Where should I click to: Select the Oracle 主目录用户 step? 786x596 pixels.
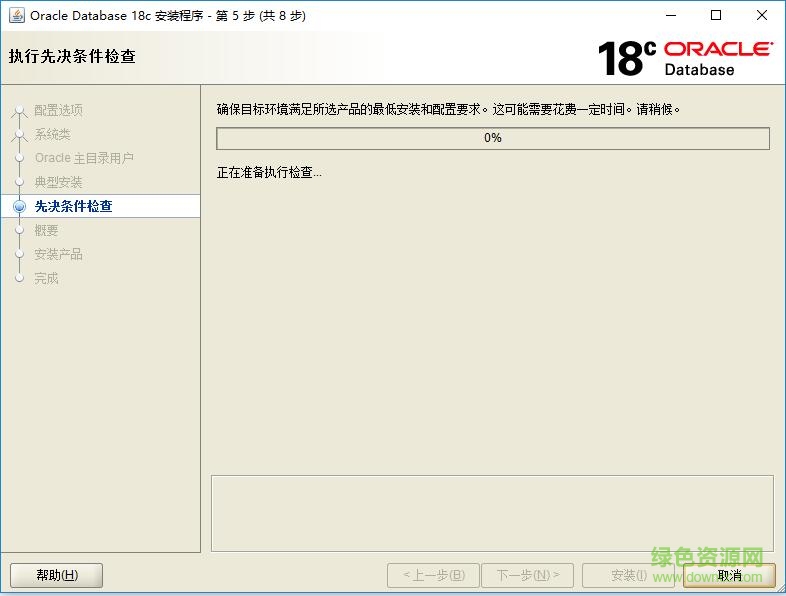84,158
